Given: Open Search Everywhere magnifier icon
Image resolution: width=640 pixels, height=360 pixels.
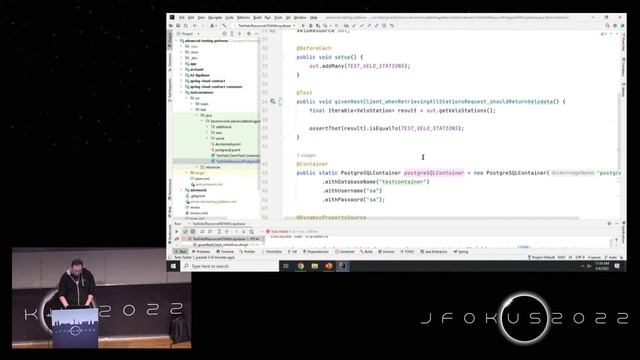Looking at the screenshot, I should [x=607, y=26].
